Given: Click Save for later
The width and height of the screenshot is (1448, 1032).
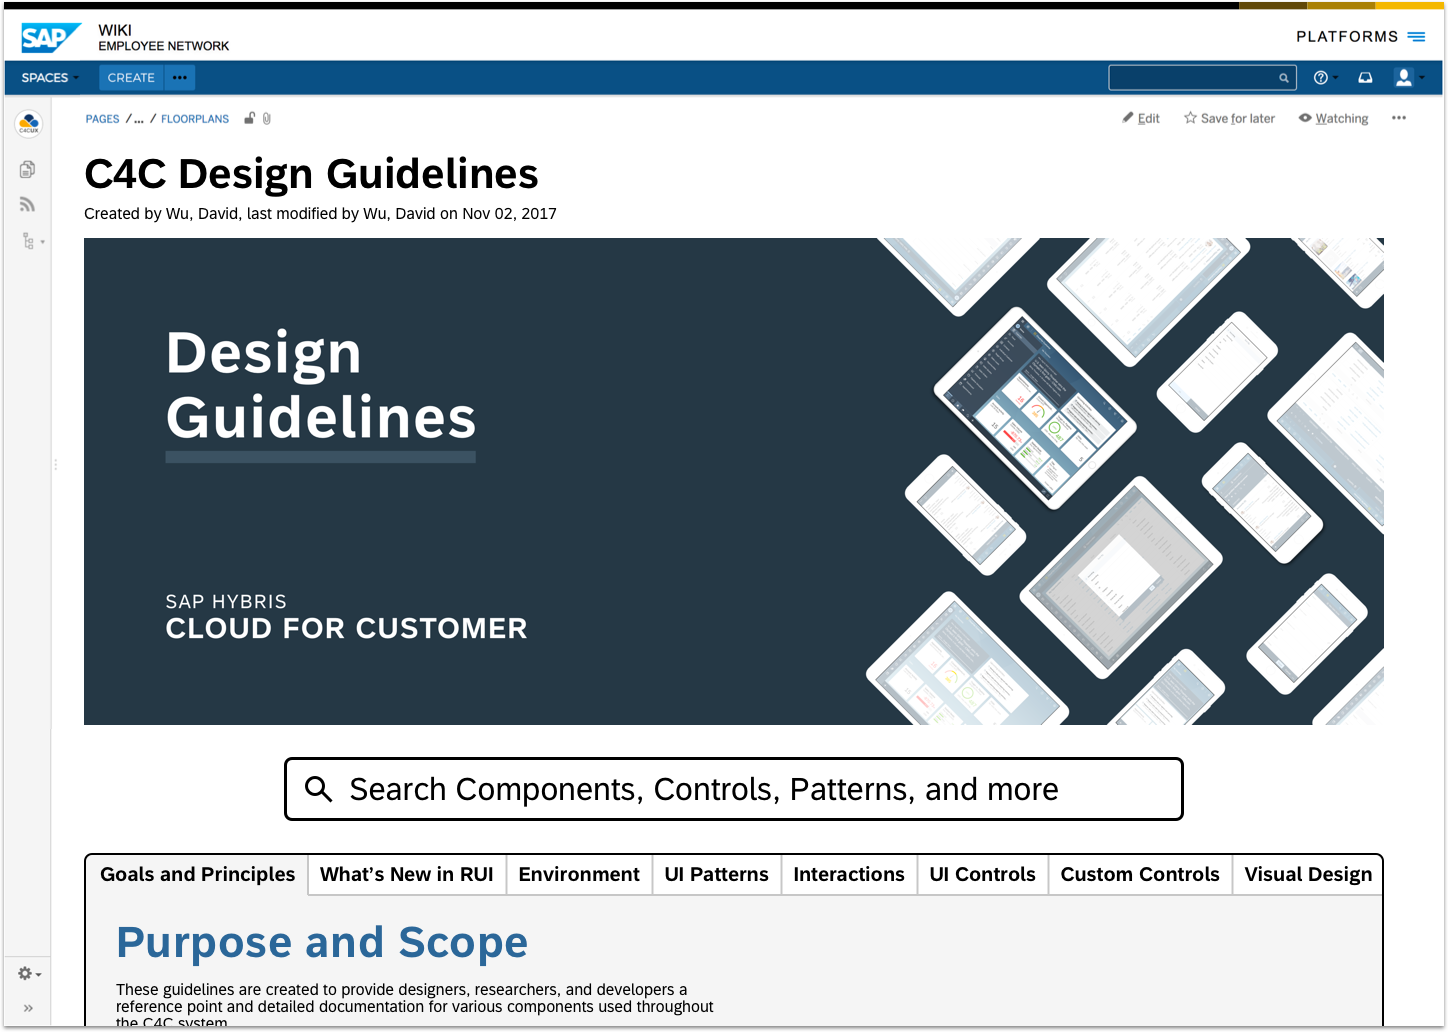Looking at the screenshot, I should pyautogui.click(x=1229, y=118).
